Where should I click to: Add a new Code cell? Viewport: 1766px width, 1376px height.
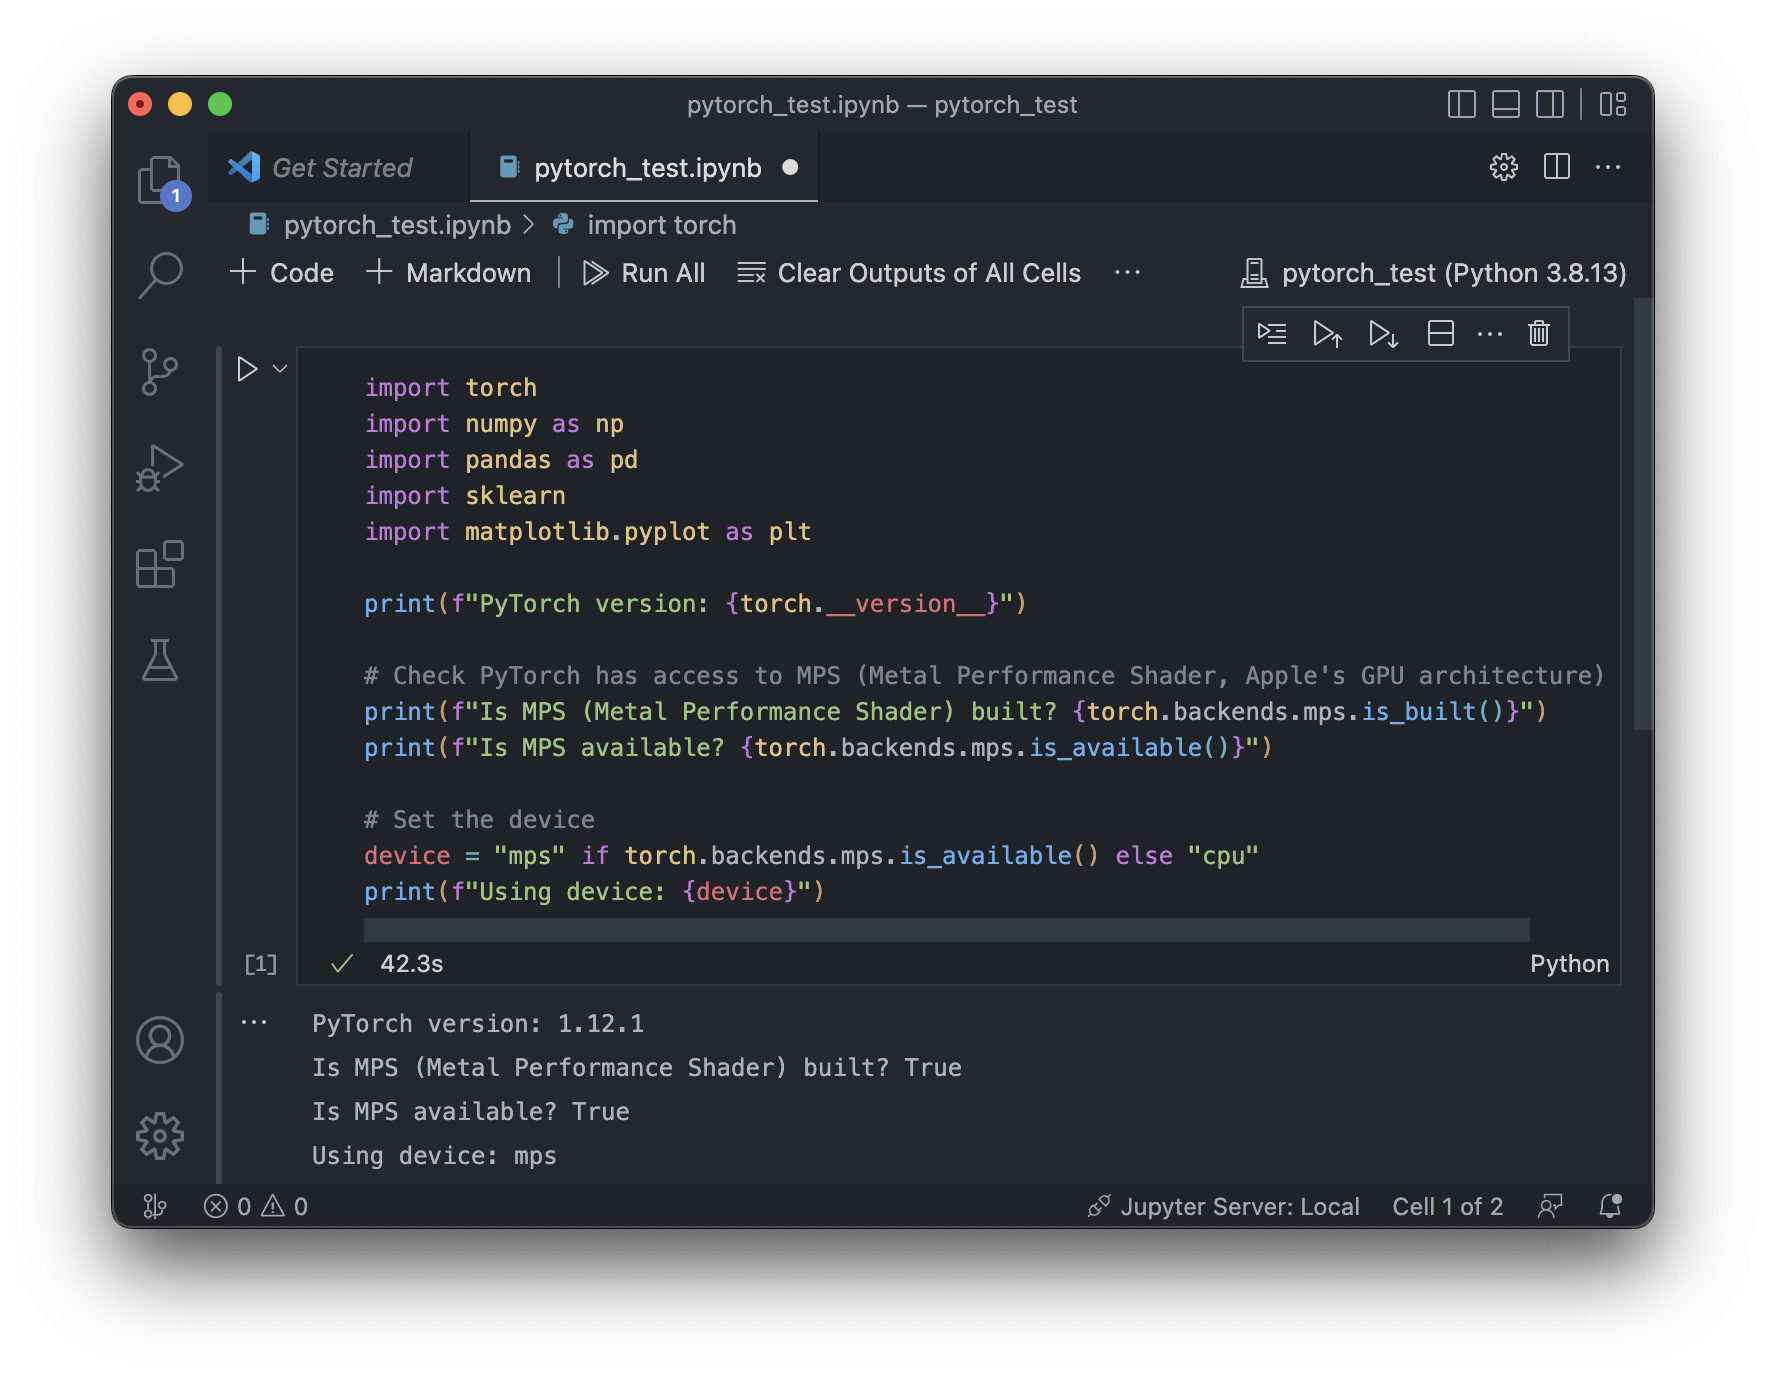point(281,273)
